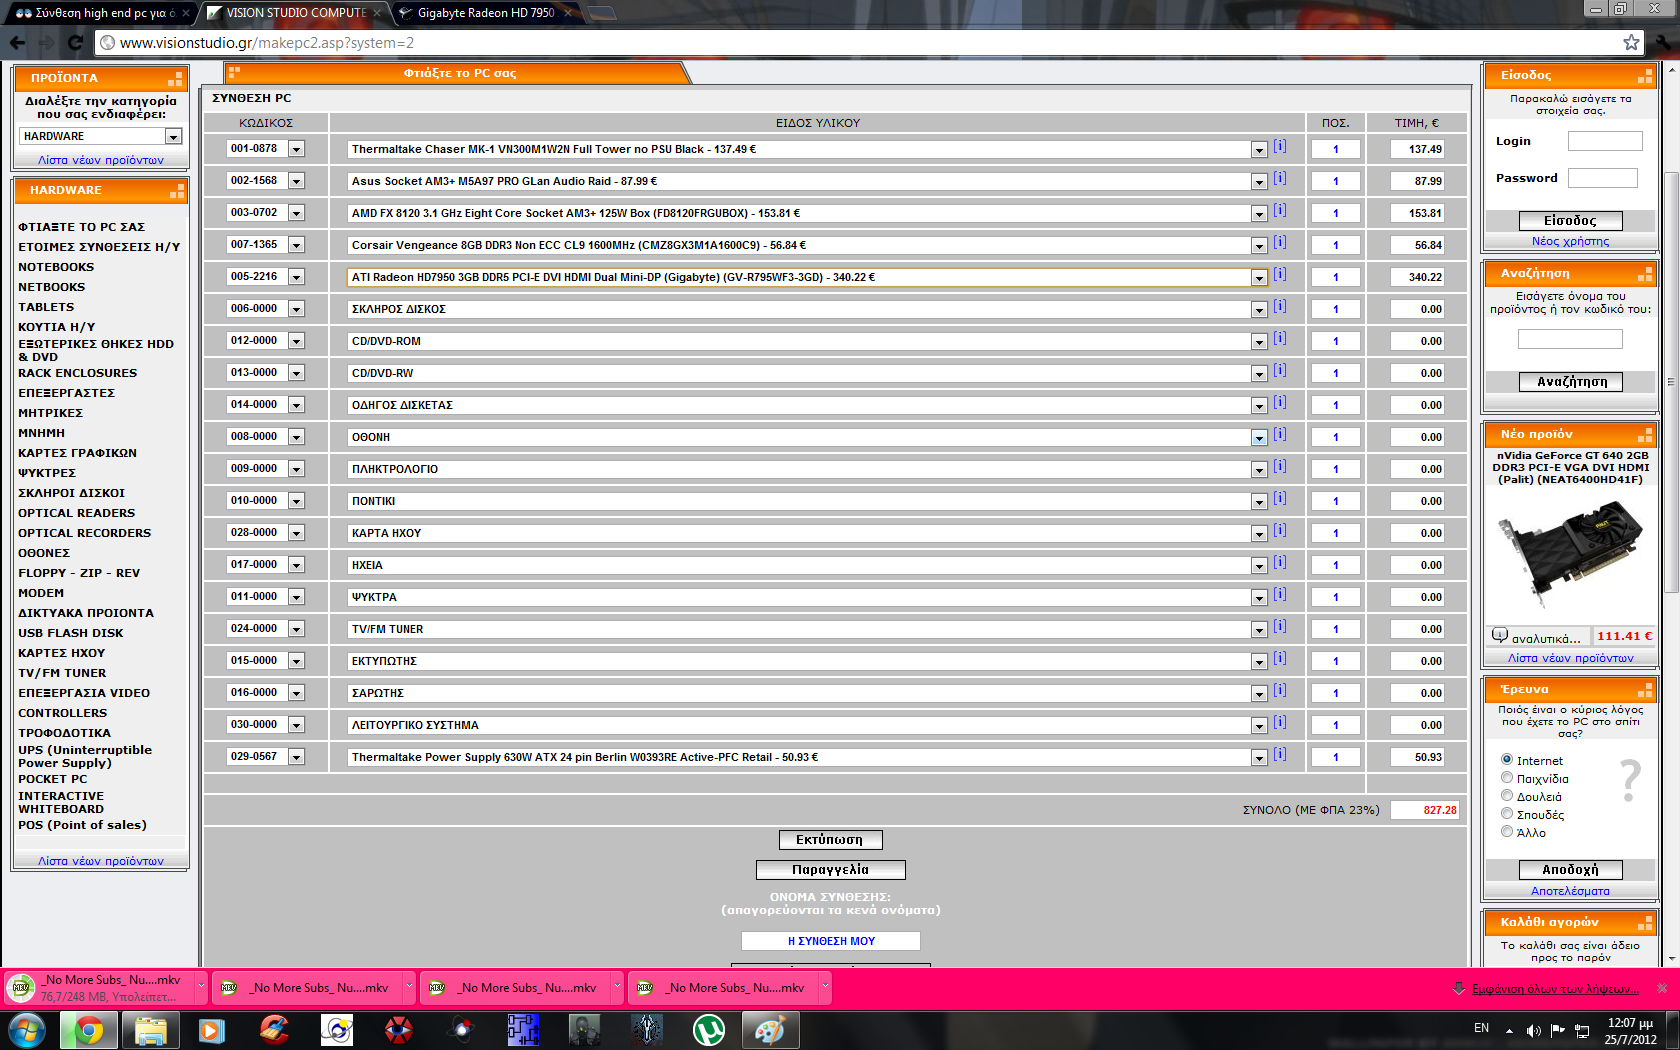Click Palit GeForce GT 640 thumbnail
This screenshot has width=1680, height=1050.
coord(1570,553)
